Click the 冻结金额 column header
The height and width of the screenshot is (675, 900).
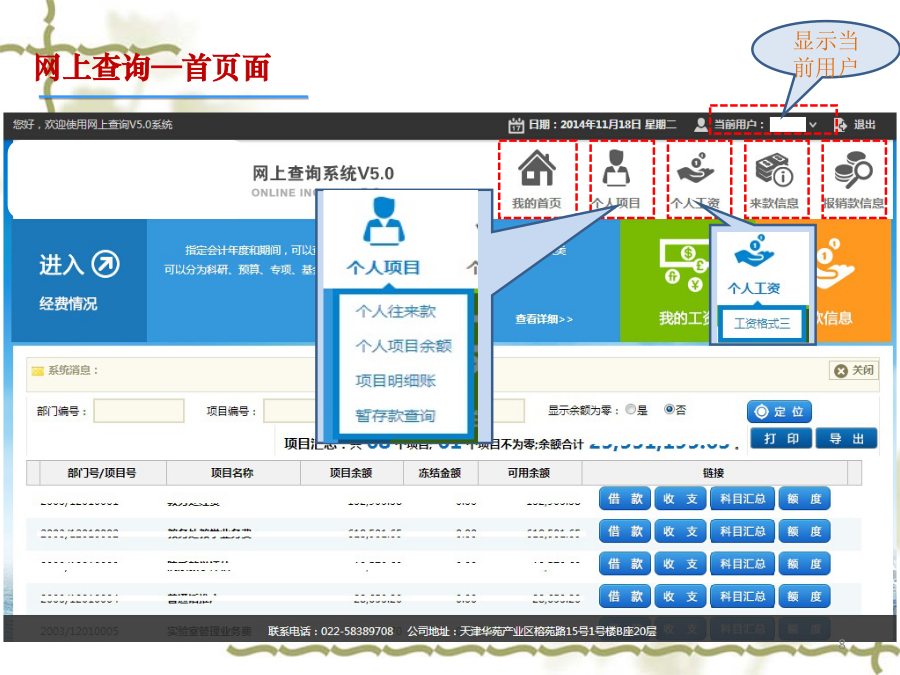click(440, 473)
